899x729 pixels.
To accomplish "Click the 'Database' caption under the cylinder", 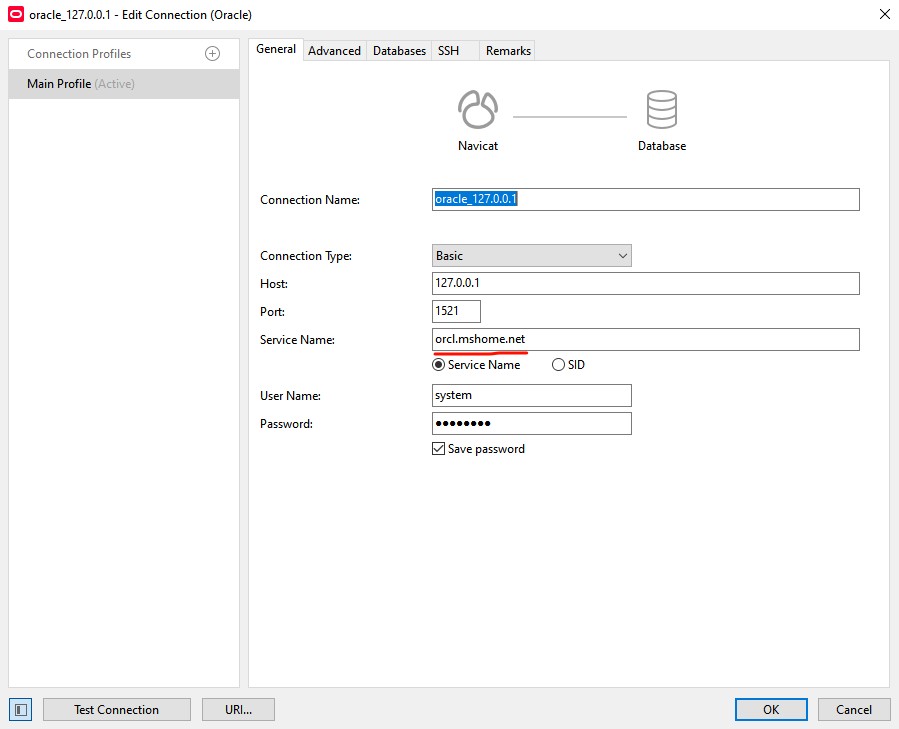I will tap(662, 146).
